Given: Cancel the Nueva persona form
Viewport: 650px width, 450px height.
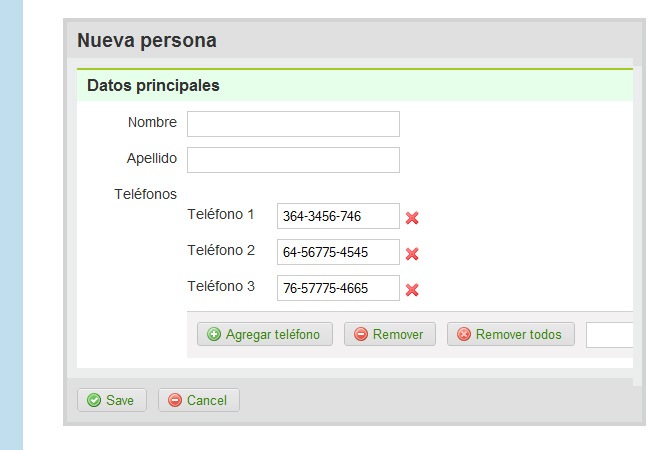Looking at the screenshot, I should coord(198,400).
